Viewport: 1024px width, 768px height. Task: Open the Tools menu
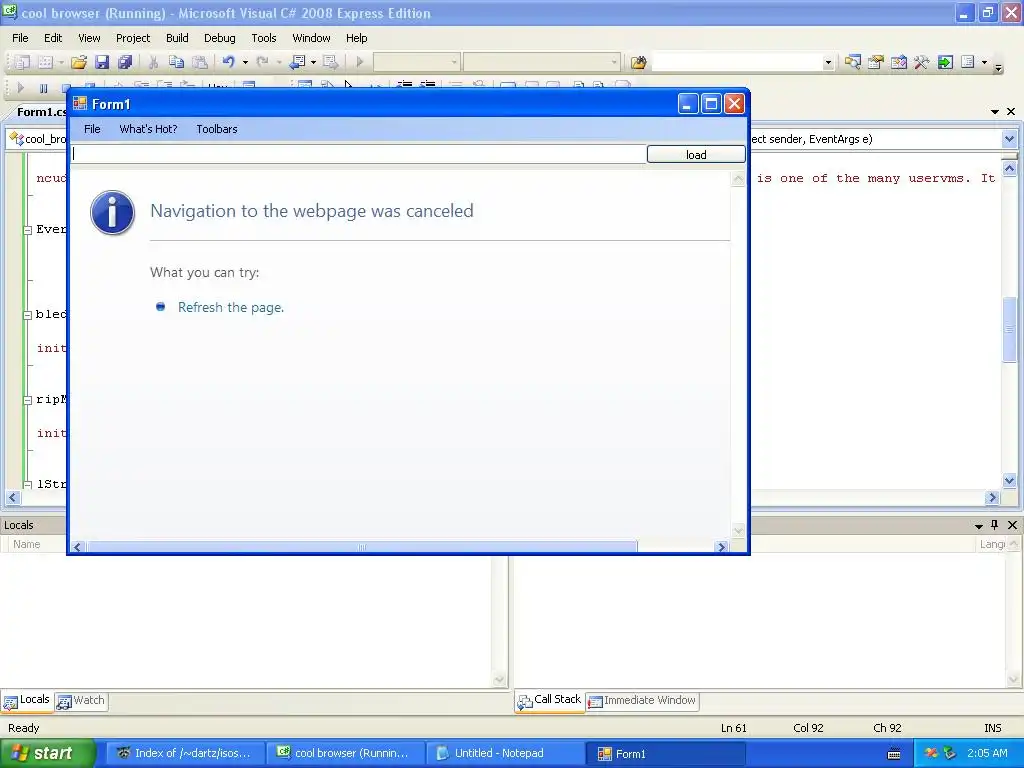pos(264,38)
